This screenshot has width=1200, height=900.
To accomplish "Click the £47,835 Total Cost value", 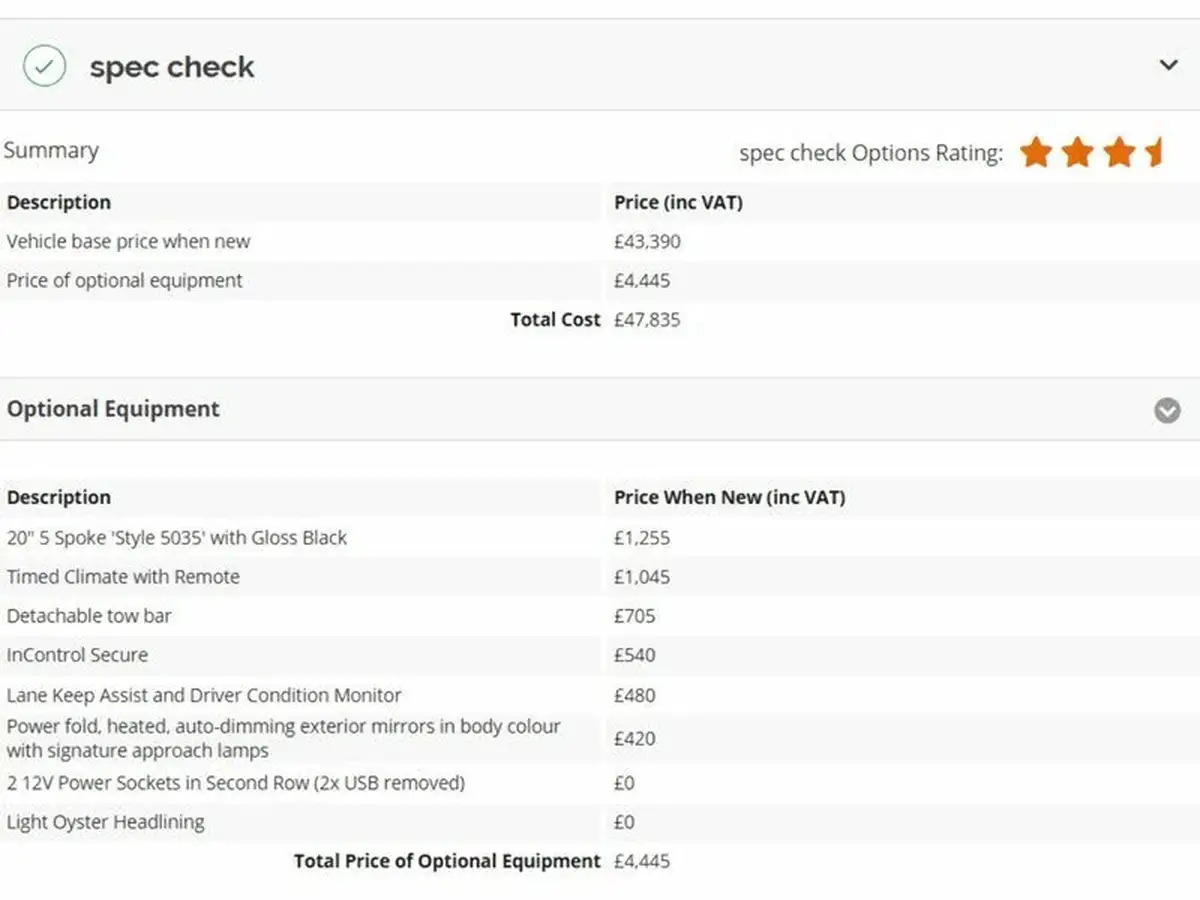I will tap(647, 320).
